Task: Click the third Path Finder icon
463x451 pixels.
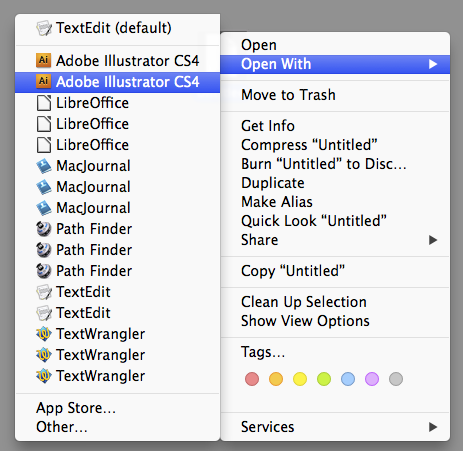Action: click(44, 271)
